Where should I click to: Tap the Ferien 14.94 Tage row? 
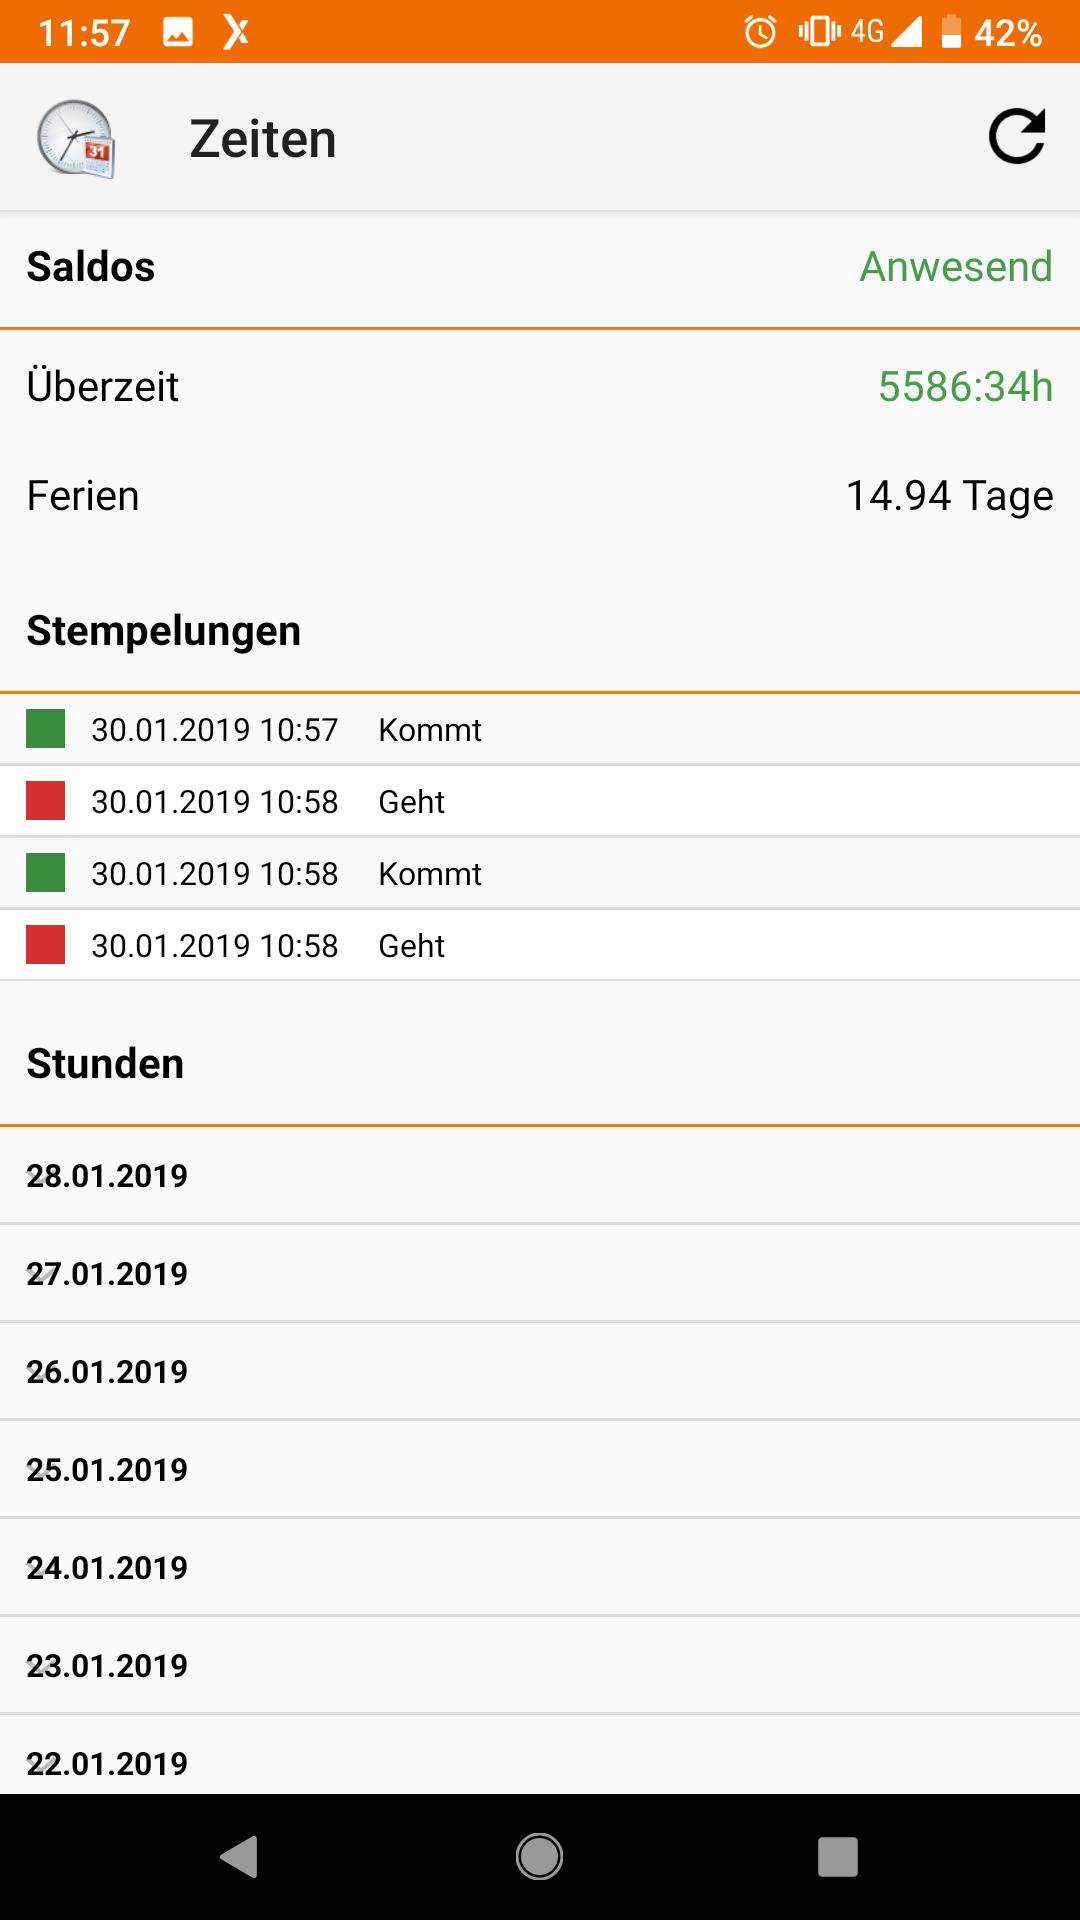pyautogui.click(x=540, y=496)
